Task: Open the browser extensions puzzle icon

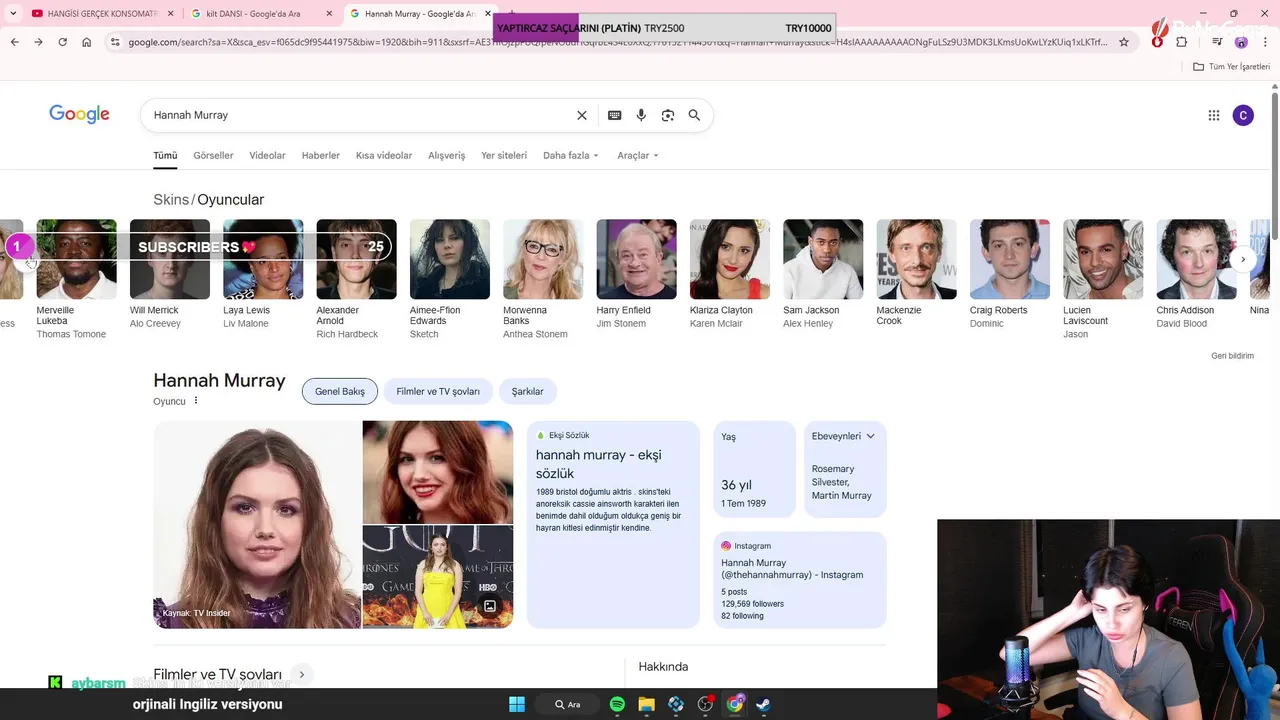Action: pos(1182,42)
